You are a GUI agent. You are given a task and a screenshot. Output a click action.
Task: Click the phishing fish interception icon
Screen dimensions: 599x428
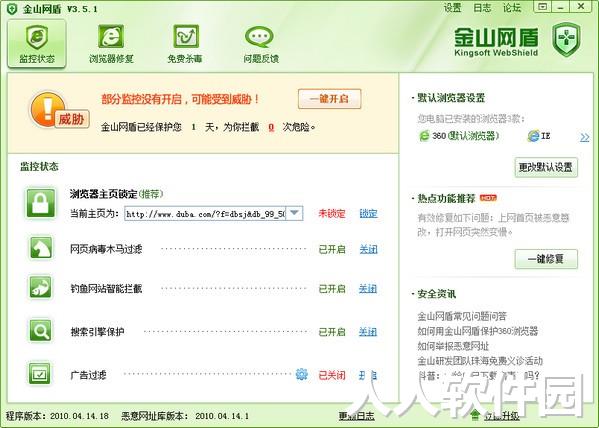pyautogui.click(x=40, y=287)
